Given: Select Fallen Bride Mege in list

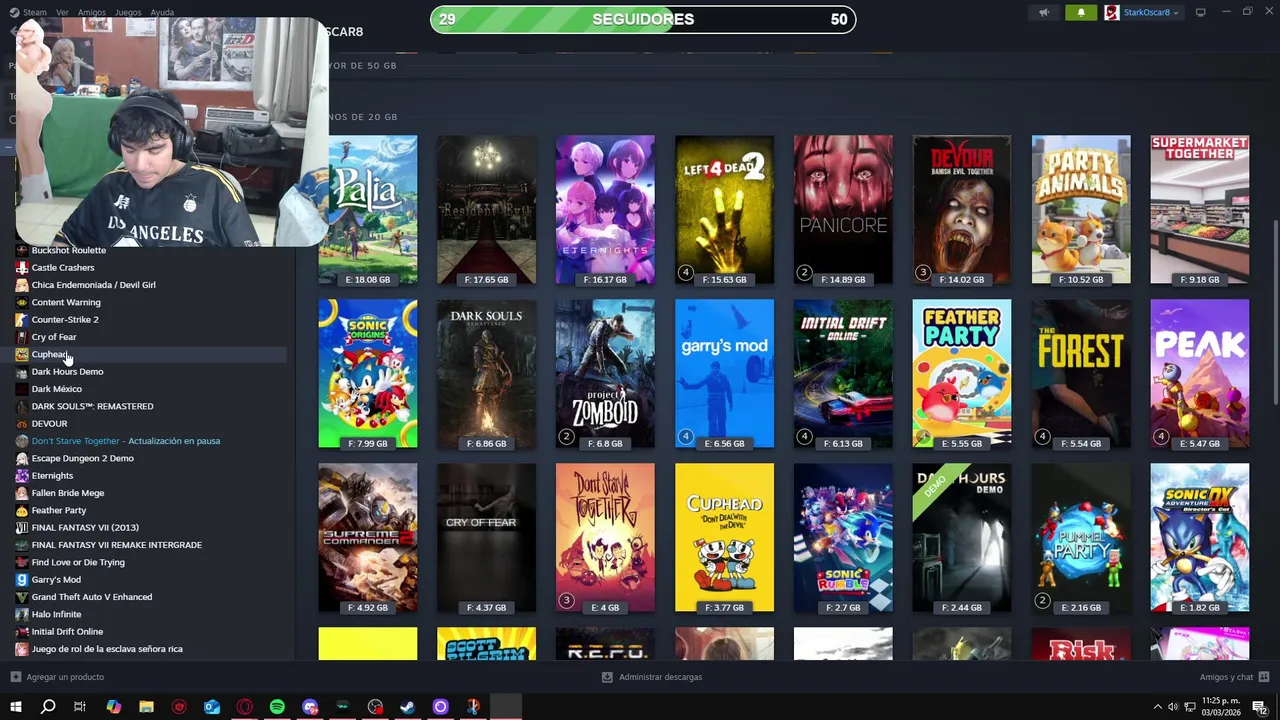Looking at the screenshot, I should pyautogui.click(x=68, y=493).
